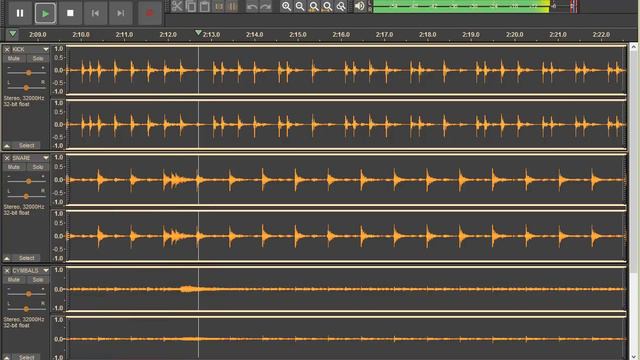The image size is (640, 360).
Task: Skip to end of project
Action: pos(120,13)
